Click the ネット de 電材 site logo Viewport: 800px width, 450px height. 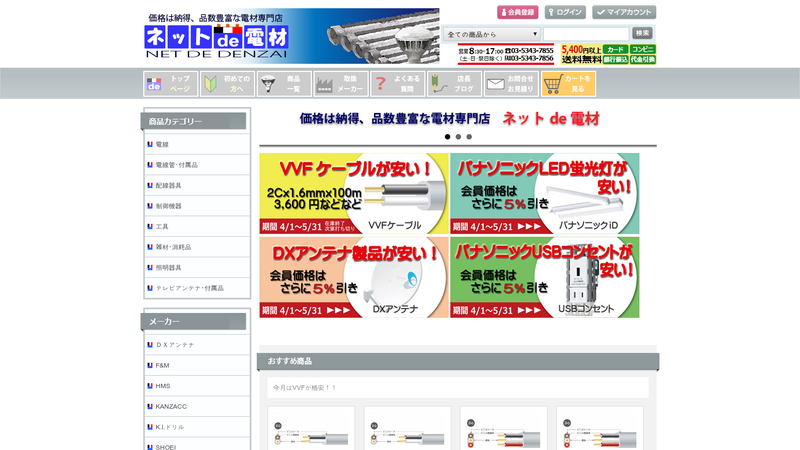217,41
